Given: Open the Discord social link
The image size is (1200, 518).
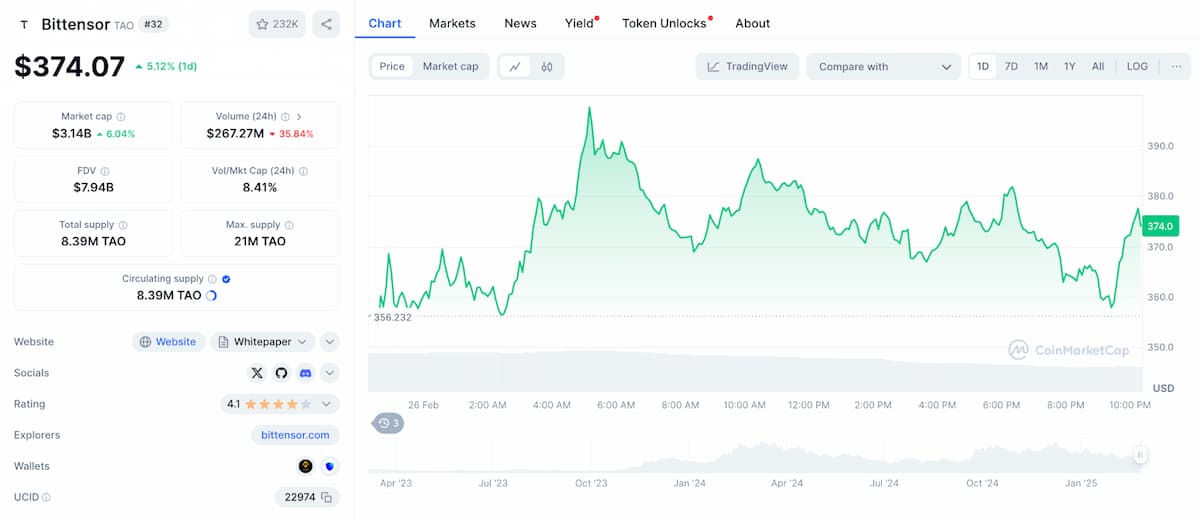Looking at the screenshot, I should click(x=305, y=373).
